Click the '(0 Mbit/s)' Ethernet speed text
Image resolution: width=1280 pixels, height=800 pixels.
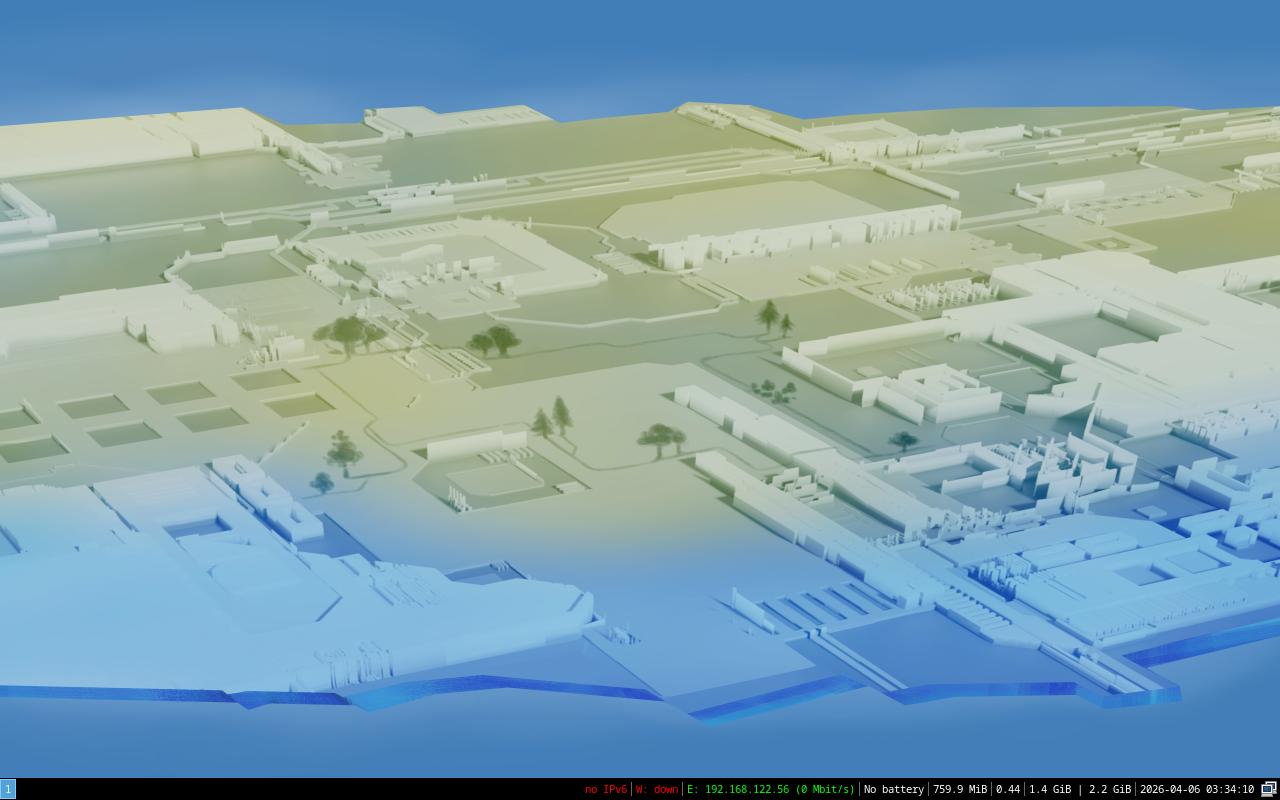[825, 789]
